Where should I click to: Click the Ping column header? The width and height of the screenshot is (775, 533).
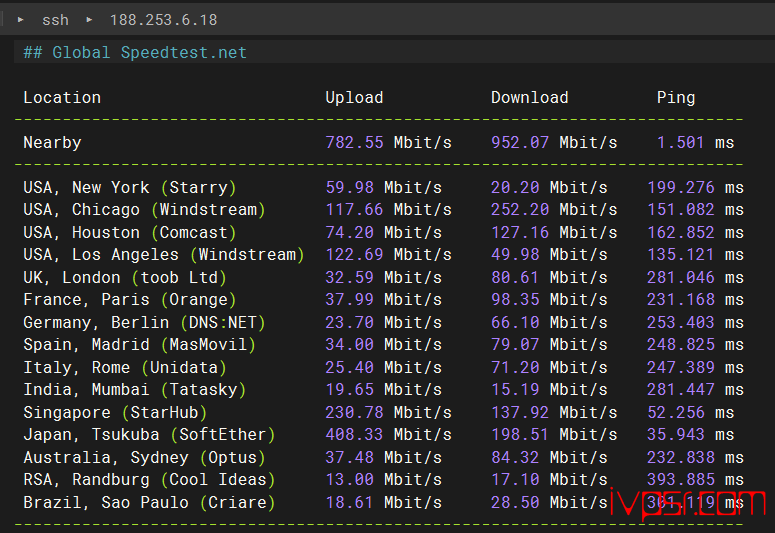(x=676, y=97)
